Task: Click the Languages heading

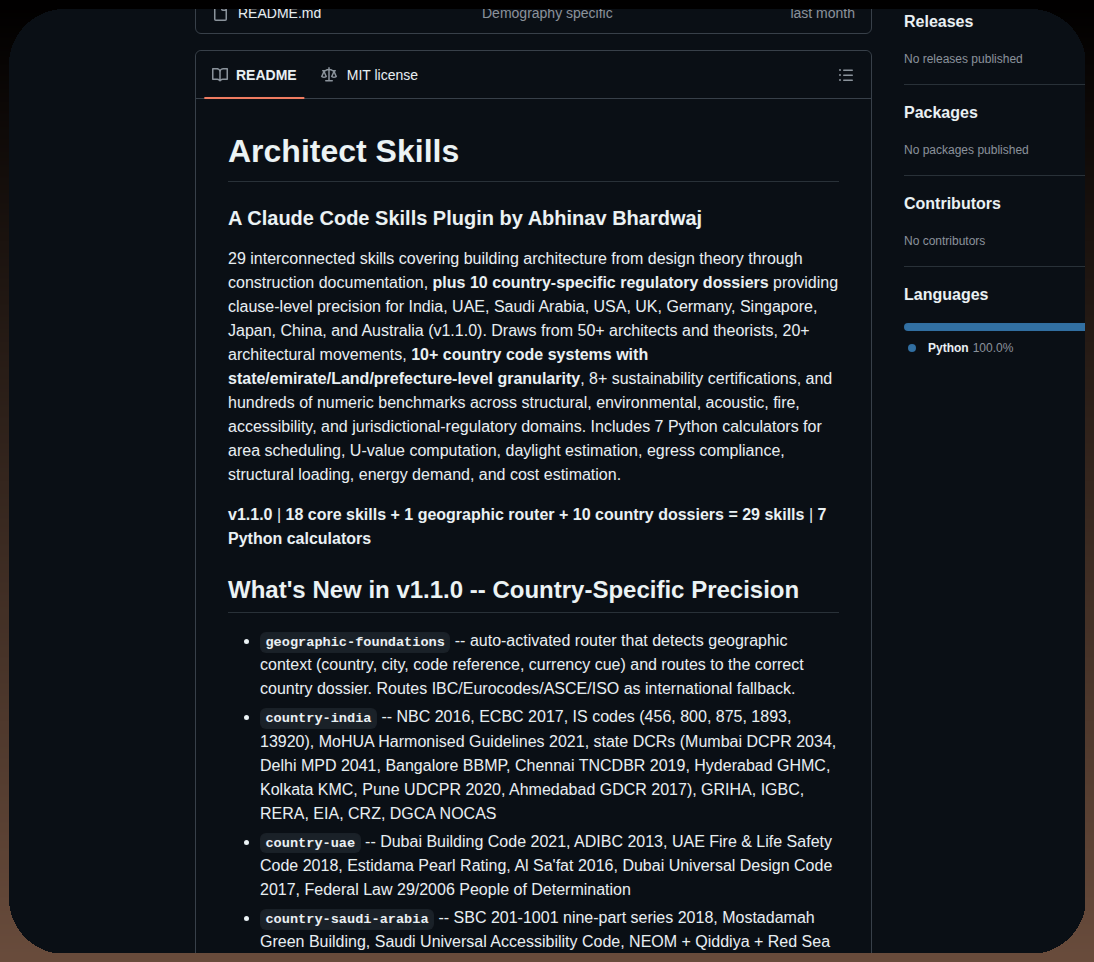Action: [945, 294]
